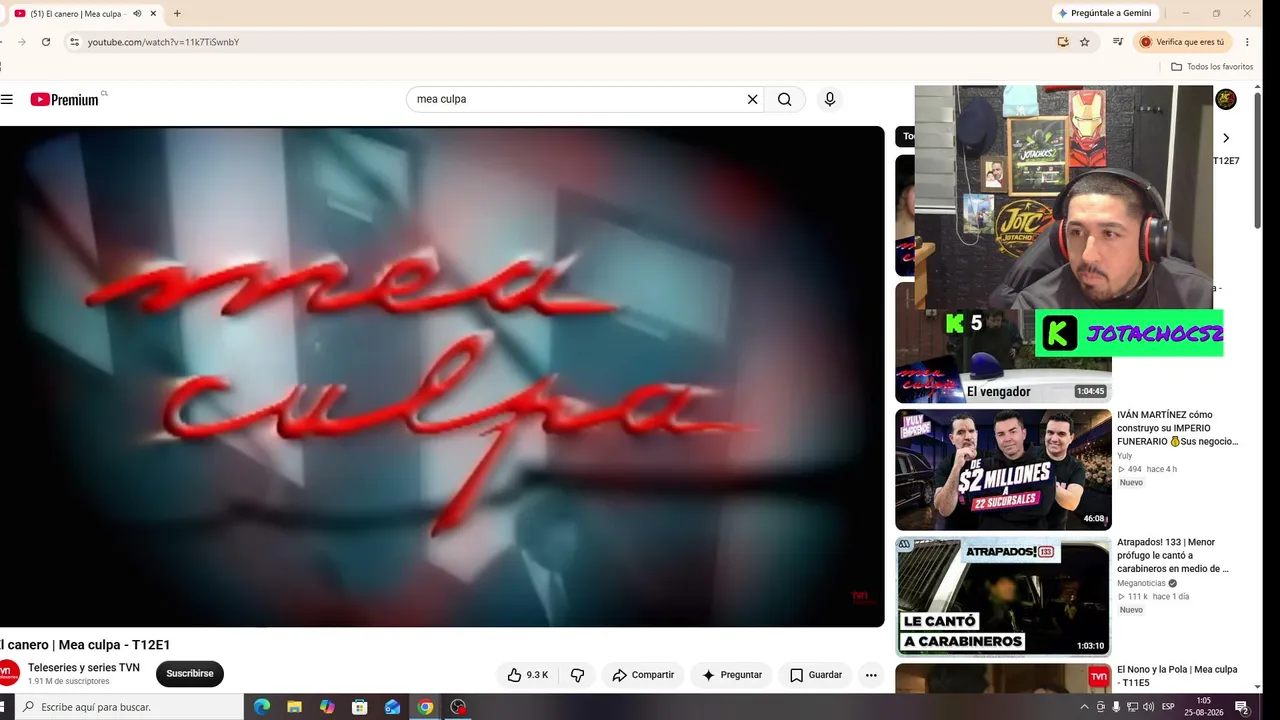This screenshot has height=720, width=1280.
Task: Open the OBS Studio taskbar icon
Action: 458,707
